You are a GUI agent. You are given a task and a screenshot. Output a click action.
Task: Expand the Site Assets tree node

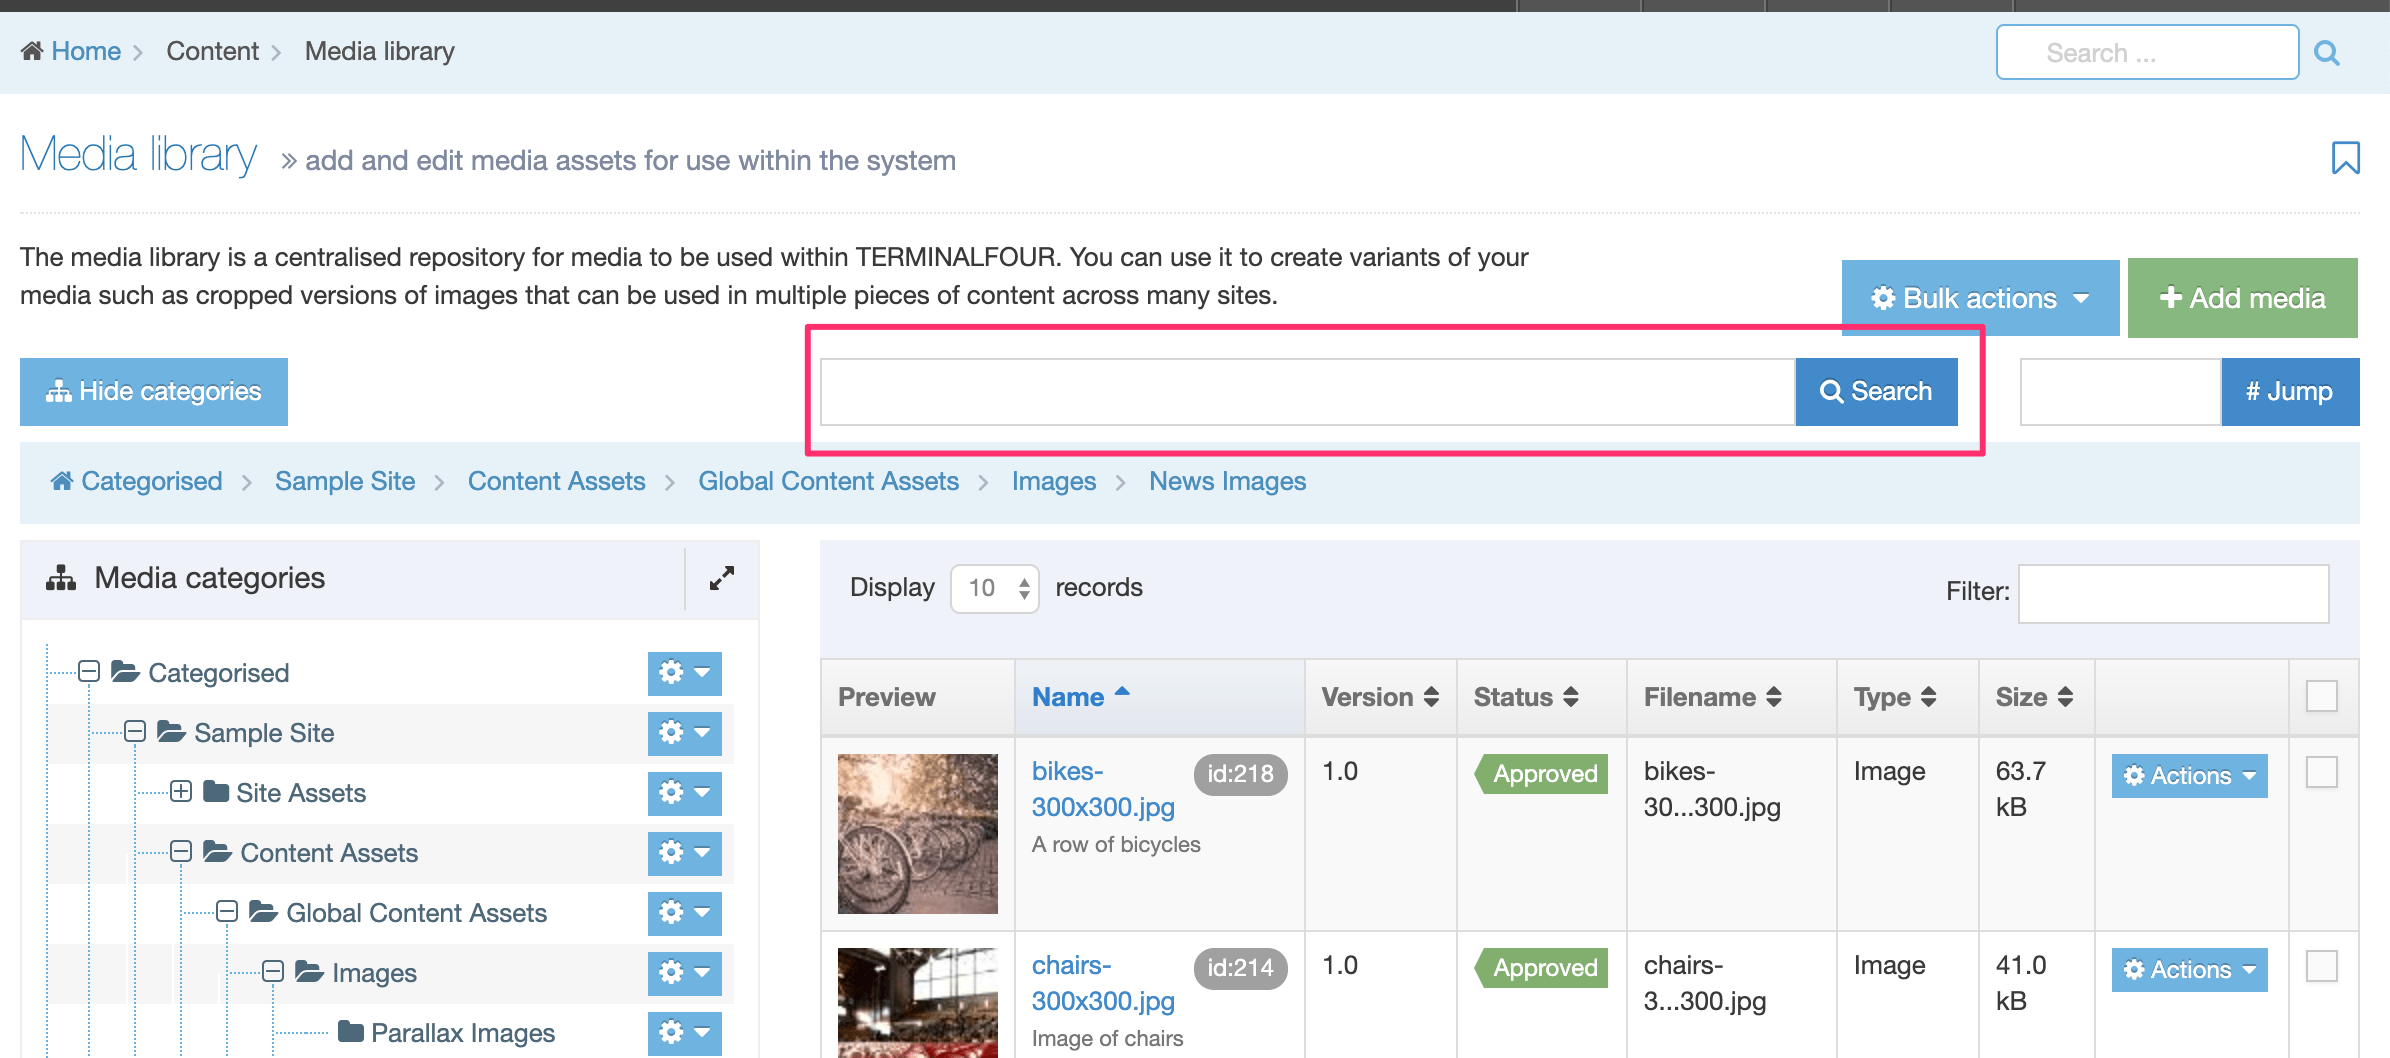181,792
